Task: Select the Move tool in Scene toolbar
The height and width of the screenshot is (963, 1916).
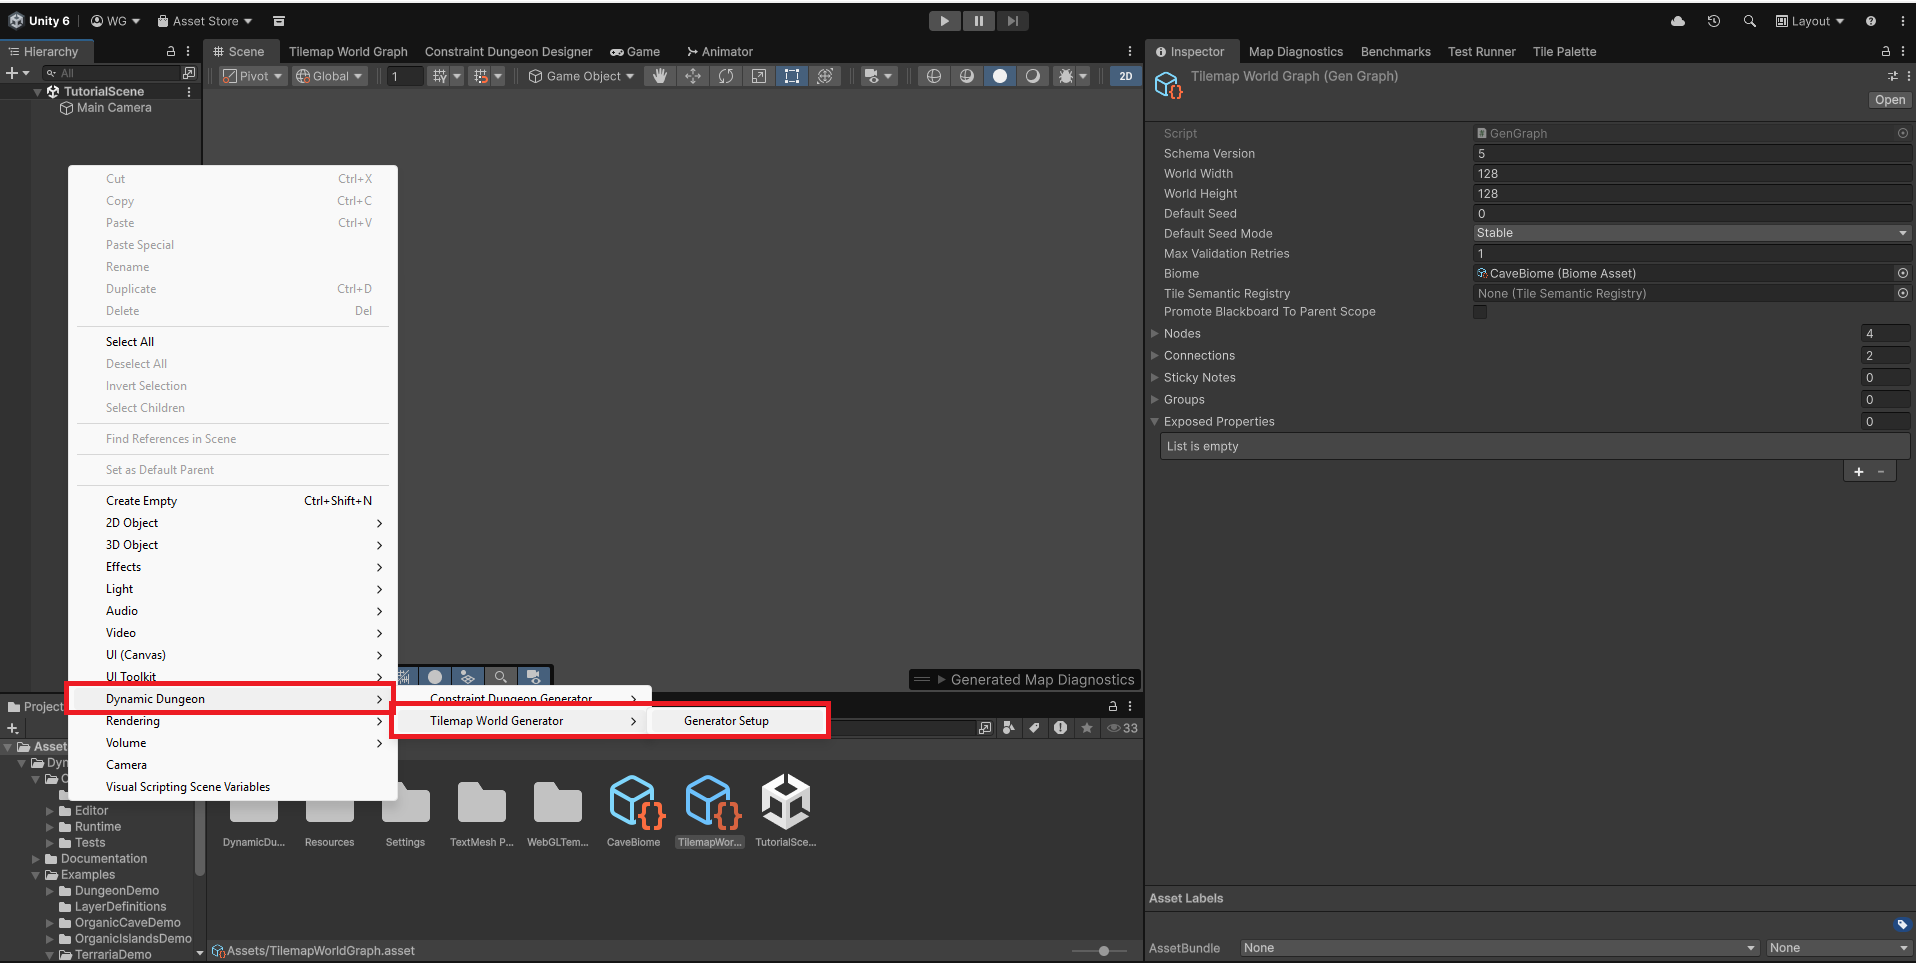Action: 692,76
